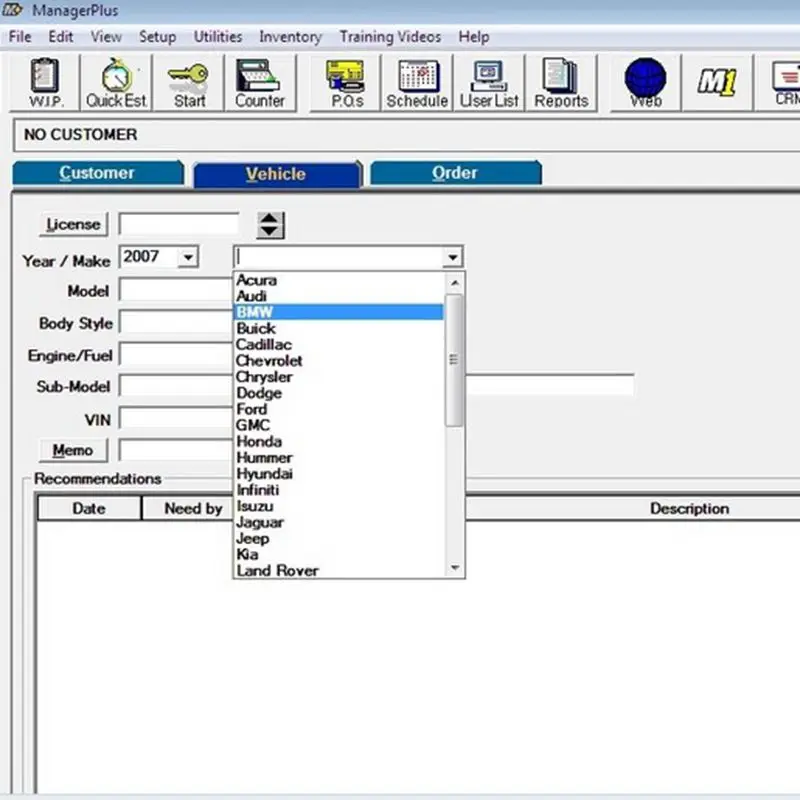
Task: Select Hyundai from make list
Action: [x=339, y=474]
